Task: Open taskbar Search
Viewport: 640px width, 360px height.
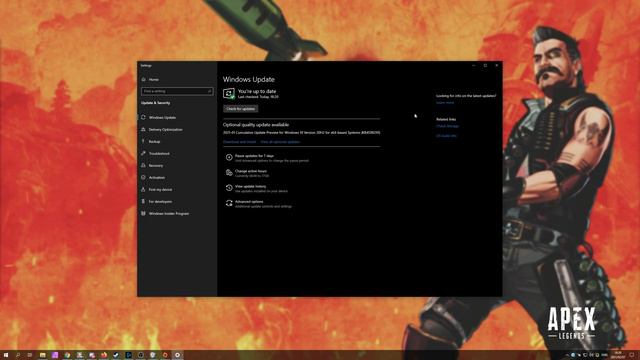Action: point(18,355)
